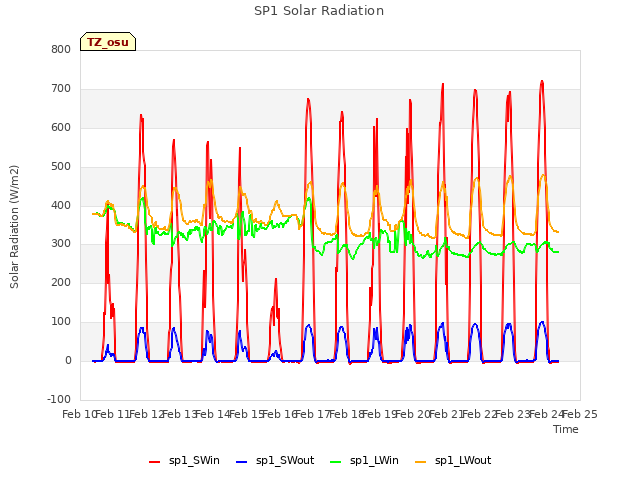Click the blue SWout peak near Feb 24
Viewport: 640px width, 480px height.
542,322
